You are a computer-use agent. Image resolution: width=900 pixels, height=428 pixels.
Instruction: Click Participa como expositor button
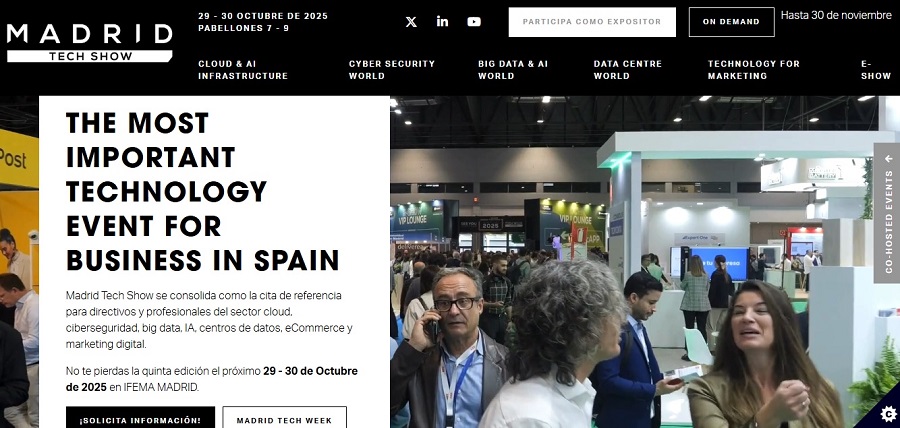coord(592,22)
